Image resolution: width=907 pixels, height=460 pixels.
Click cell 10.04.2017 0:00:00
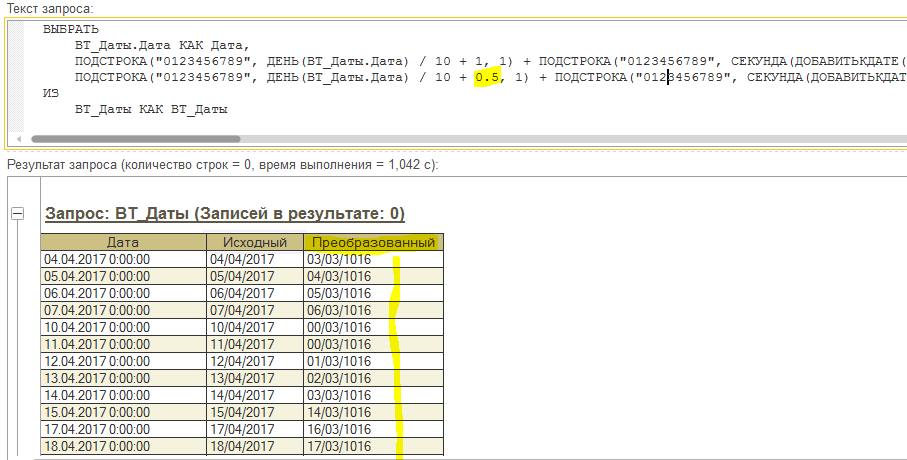pyautogui.click(x=123, y=327)
